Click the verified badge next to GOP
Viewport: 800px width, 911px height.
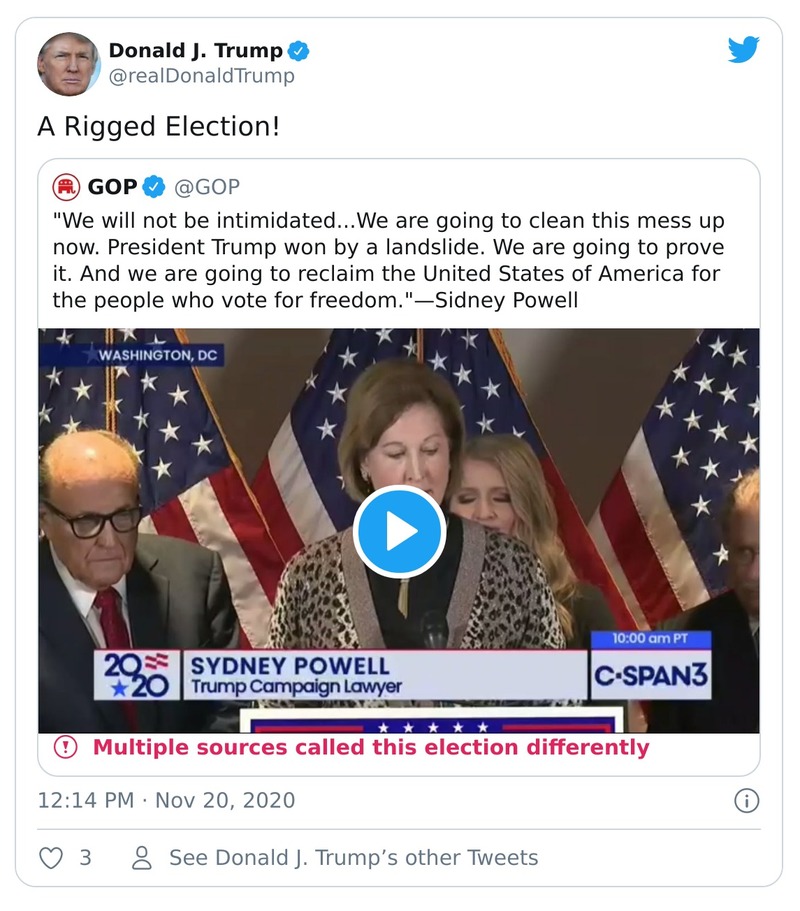(153, 187)
